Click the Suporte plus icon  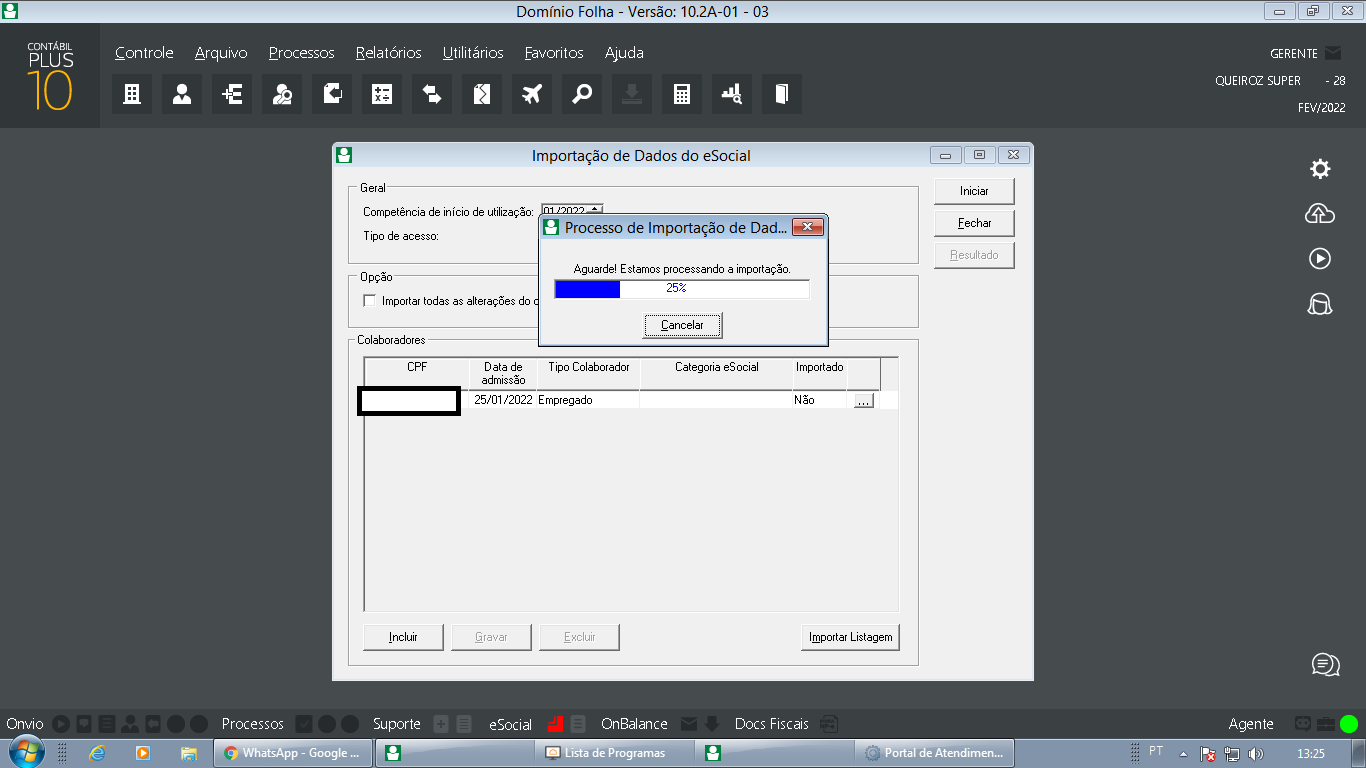441,724
